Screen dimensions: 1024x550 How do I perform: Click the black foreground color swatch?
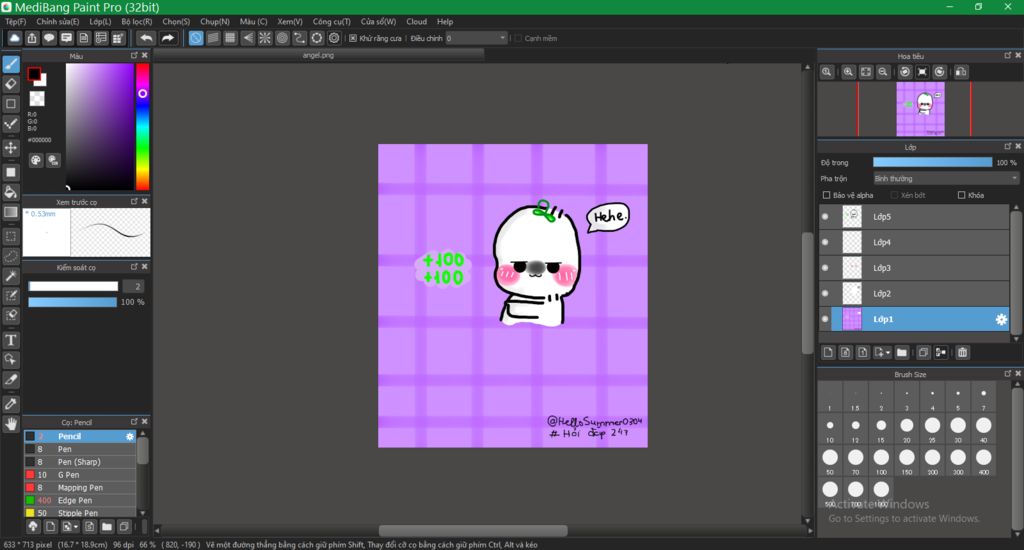34,74
